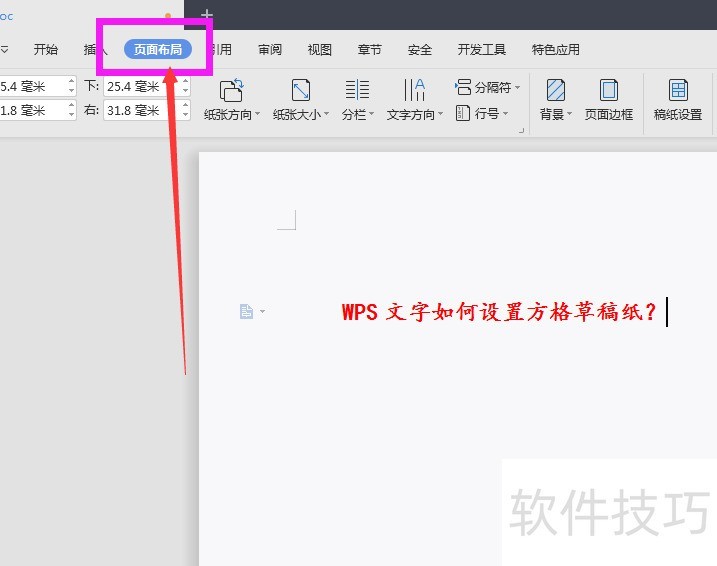The height and width of the screenshot is (566, 717).
Task: Open the 纸张大小 paper size tool
Action: pos(300,100)
